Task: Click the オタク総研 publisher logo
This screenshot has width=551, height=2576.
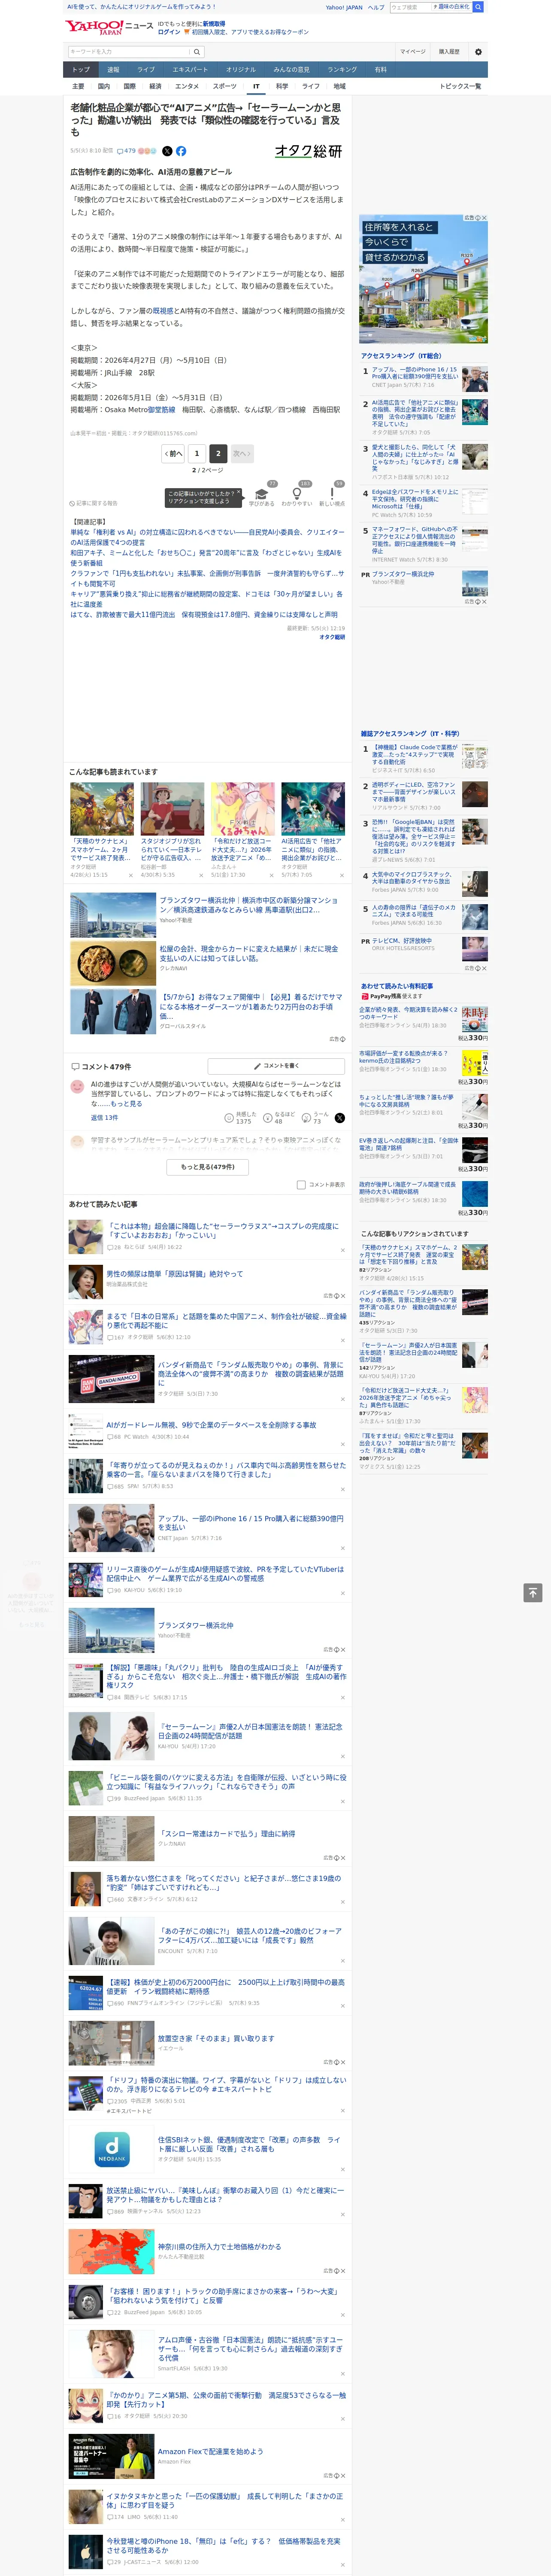Action: point(309,151)
